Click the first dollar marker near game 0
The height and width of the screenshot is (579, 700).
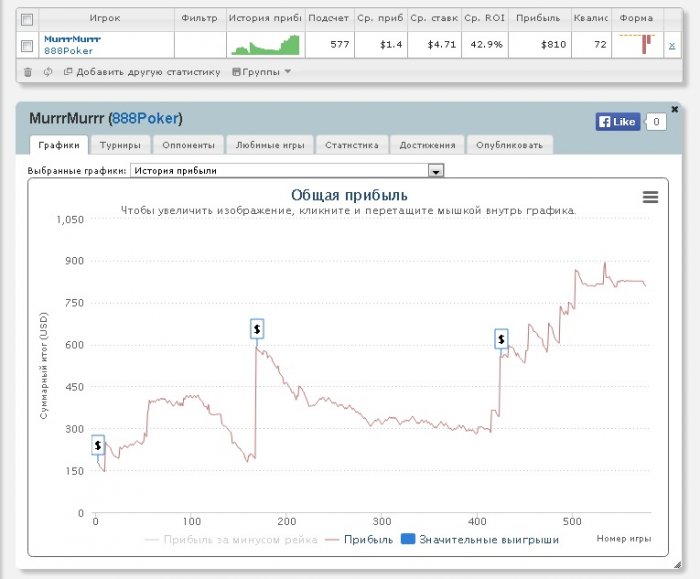point(98,445)
